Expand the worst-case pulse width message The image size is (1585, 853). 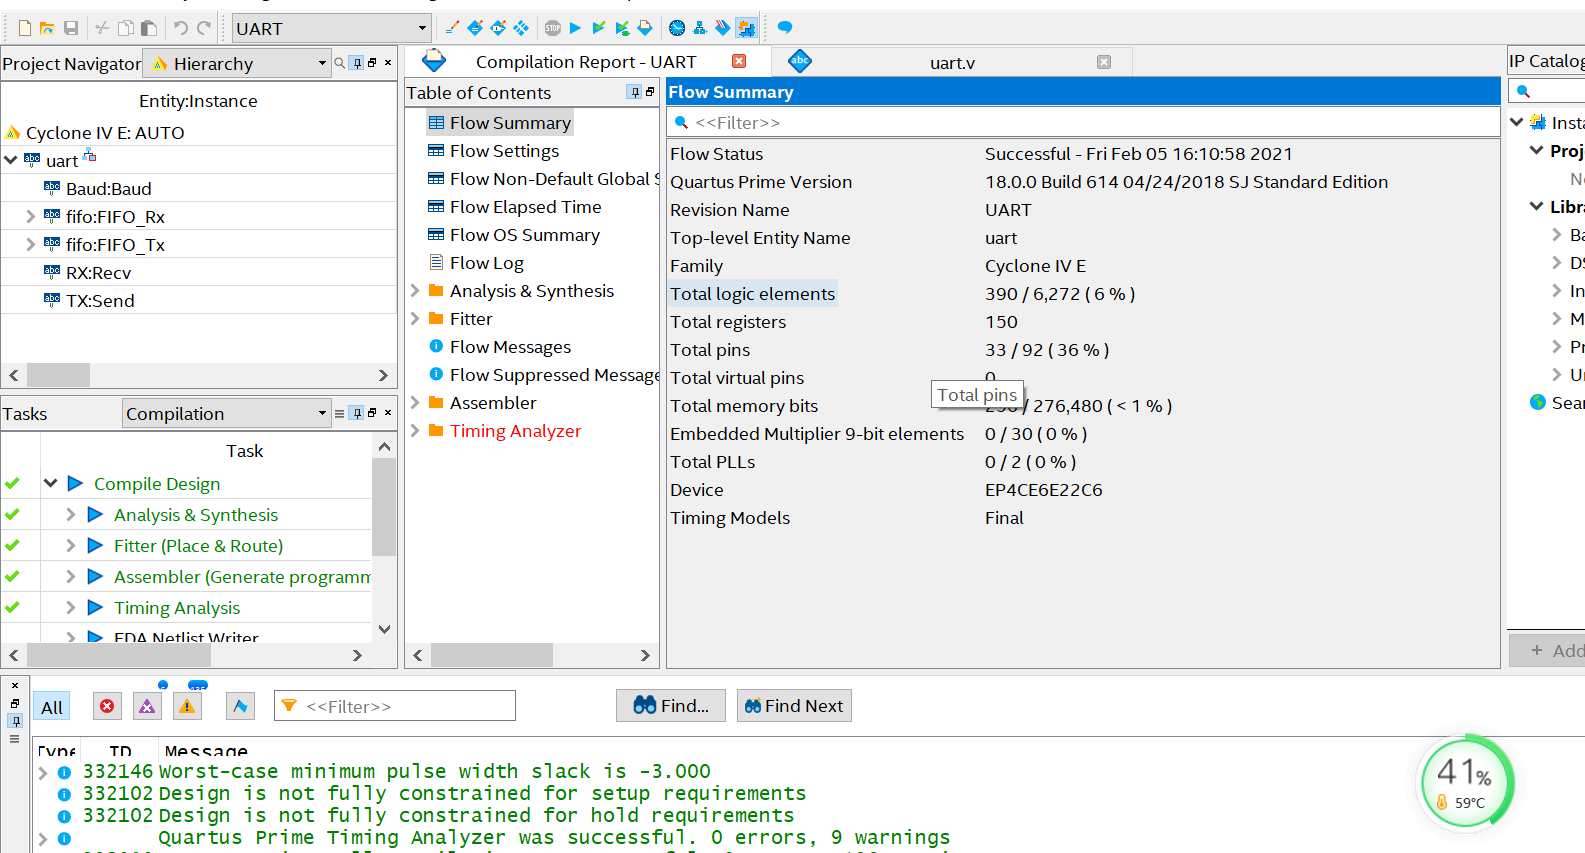42,772
